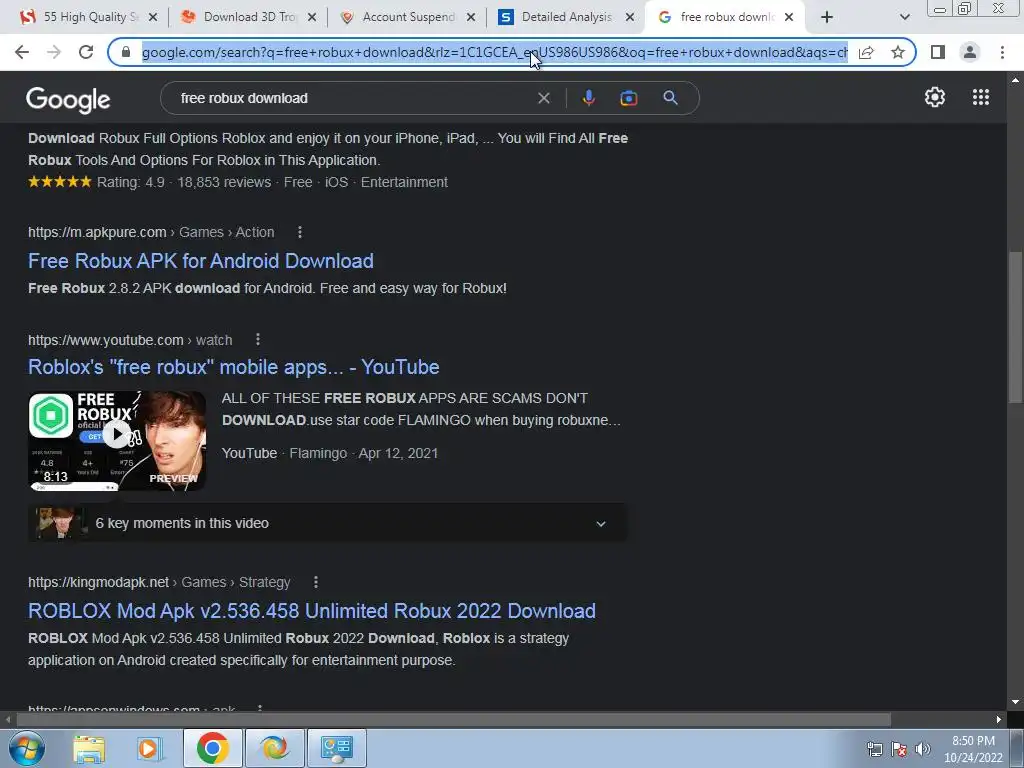Share this page using the share icon

point(866,52)
